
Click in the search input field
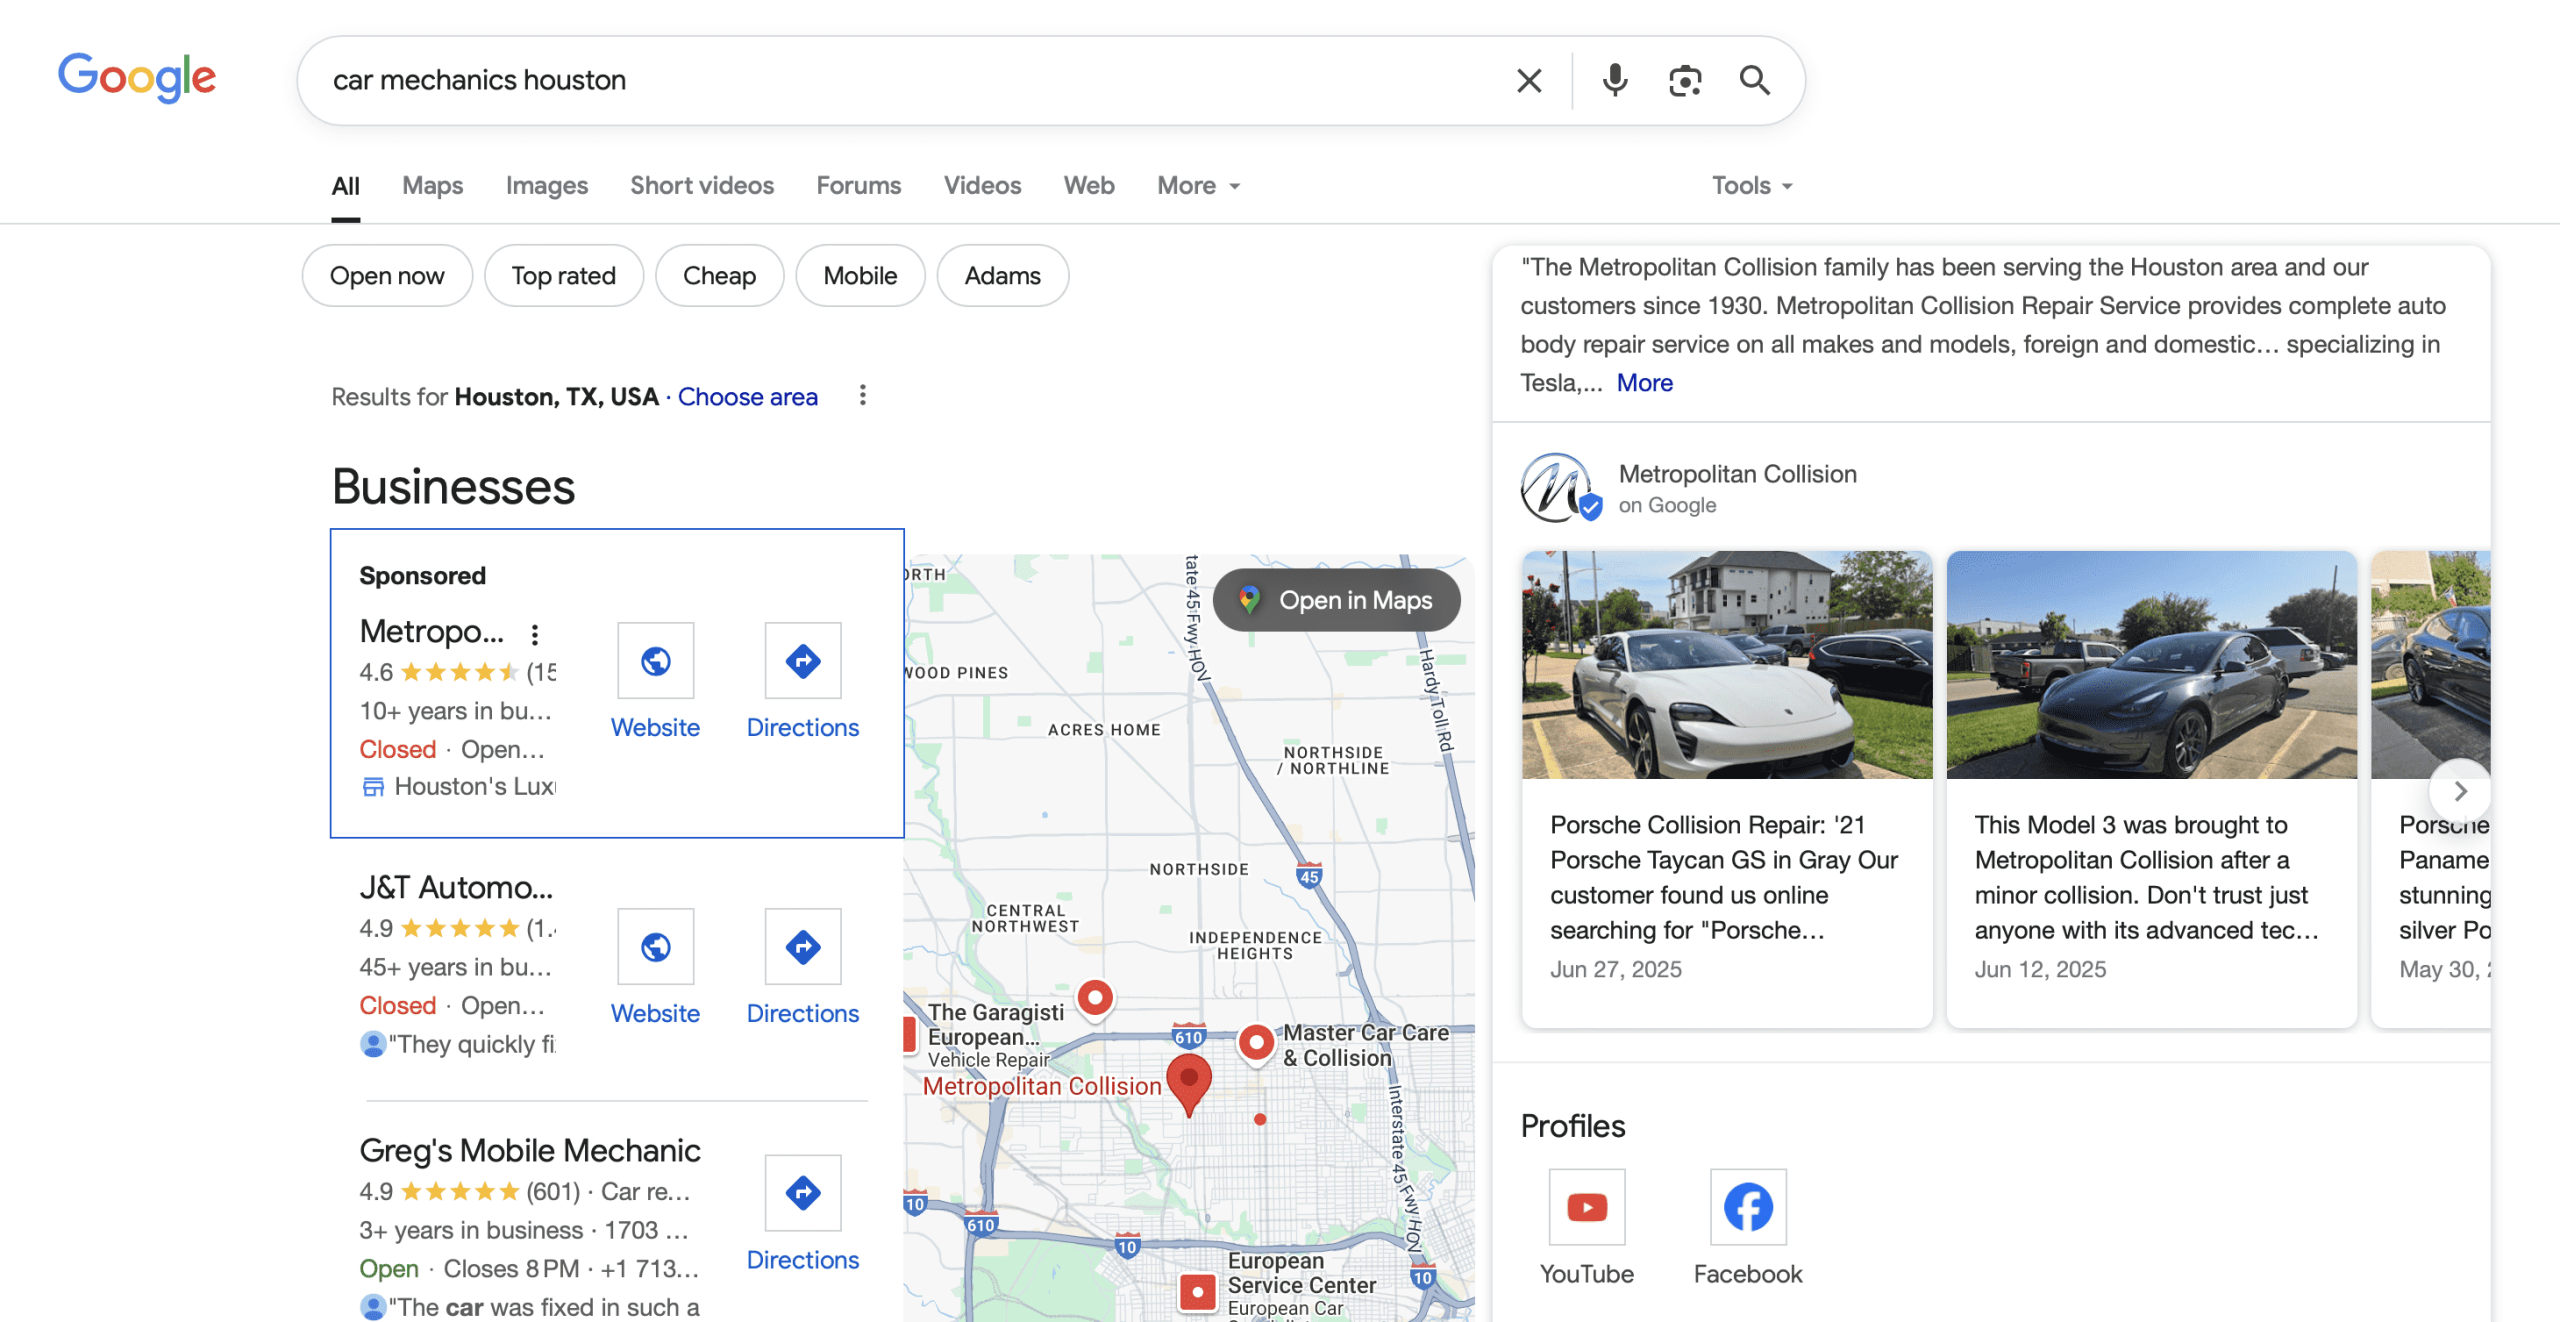(900, 80)
